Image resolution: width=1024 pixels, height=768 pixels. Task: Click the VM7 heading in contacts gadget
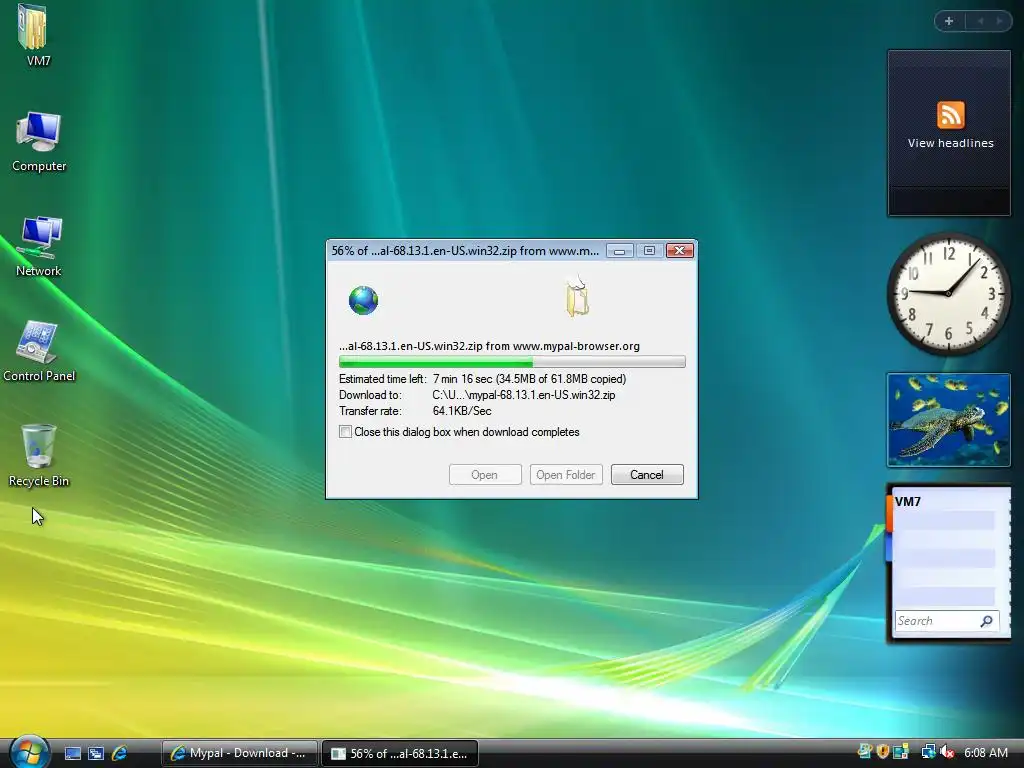click(x=908, y=502)
